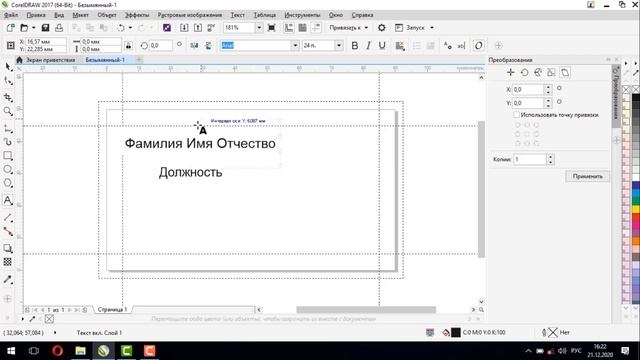Click the no-outline color indicator
Screen dimensions: 640x360
point(553,333)
